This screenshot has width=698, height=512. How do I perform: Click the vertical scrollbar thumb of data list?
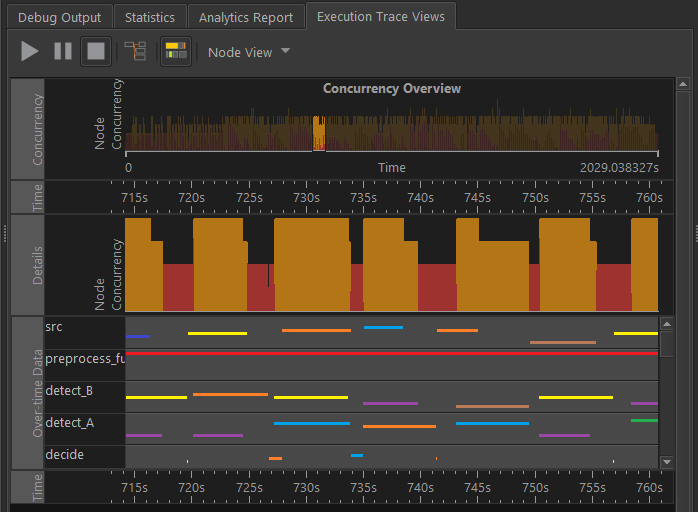pyautogui.click(x=667, y=342)
